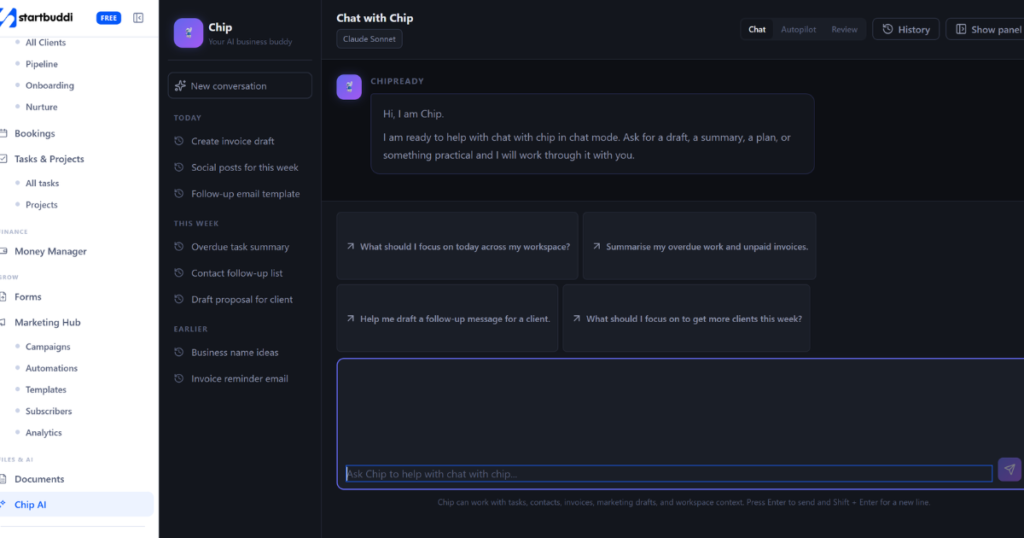Click the startbuddi logo
This screenshot has height=538, width=1024.
(x=42, y=18)
